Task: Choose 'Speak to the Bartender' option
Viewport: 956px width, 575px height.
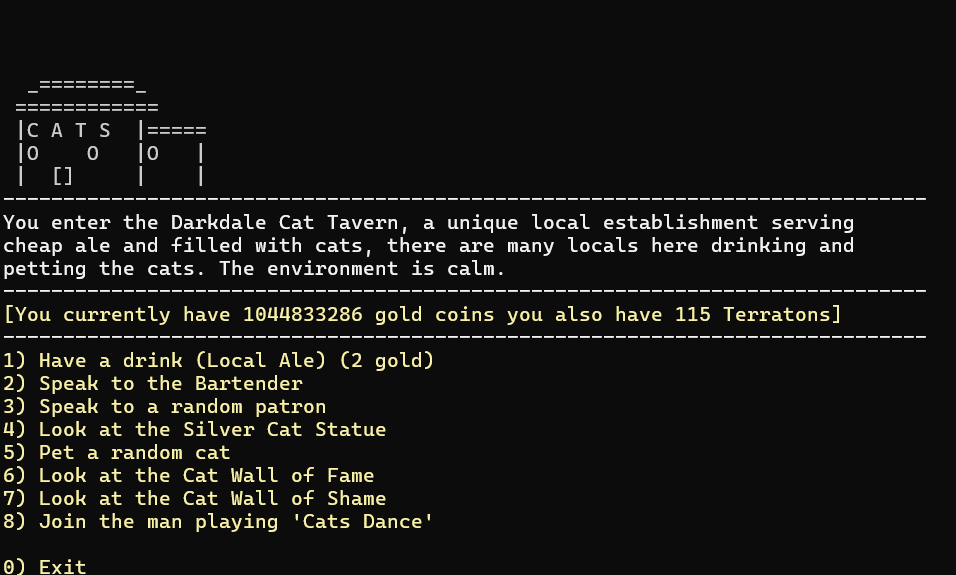Action: (x=152, y=384)
